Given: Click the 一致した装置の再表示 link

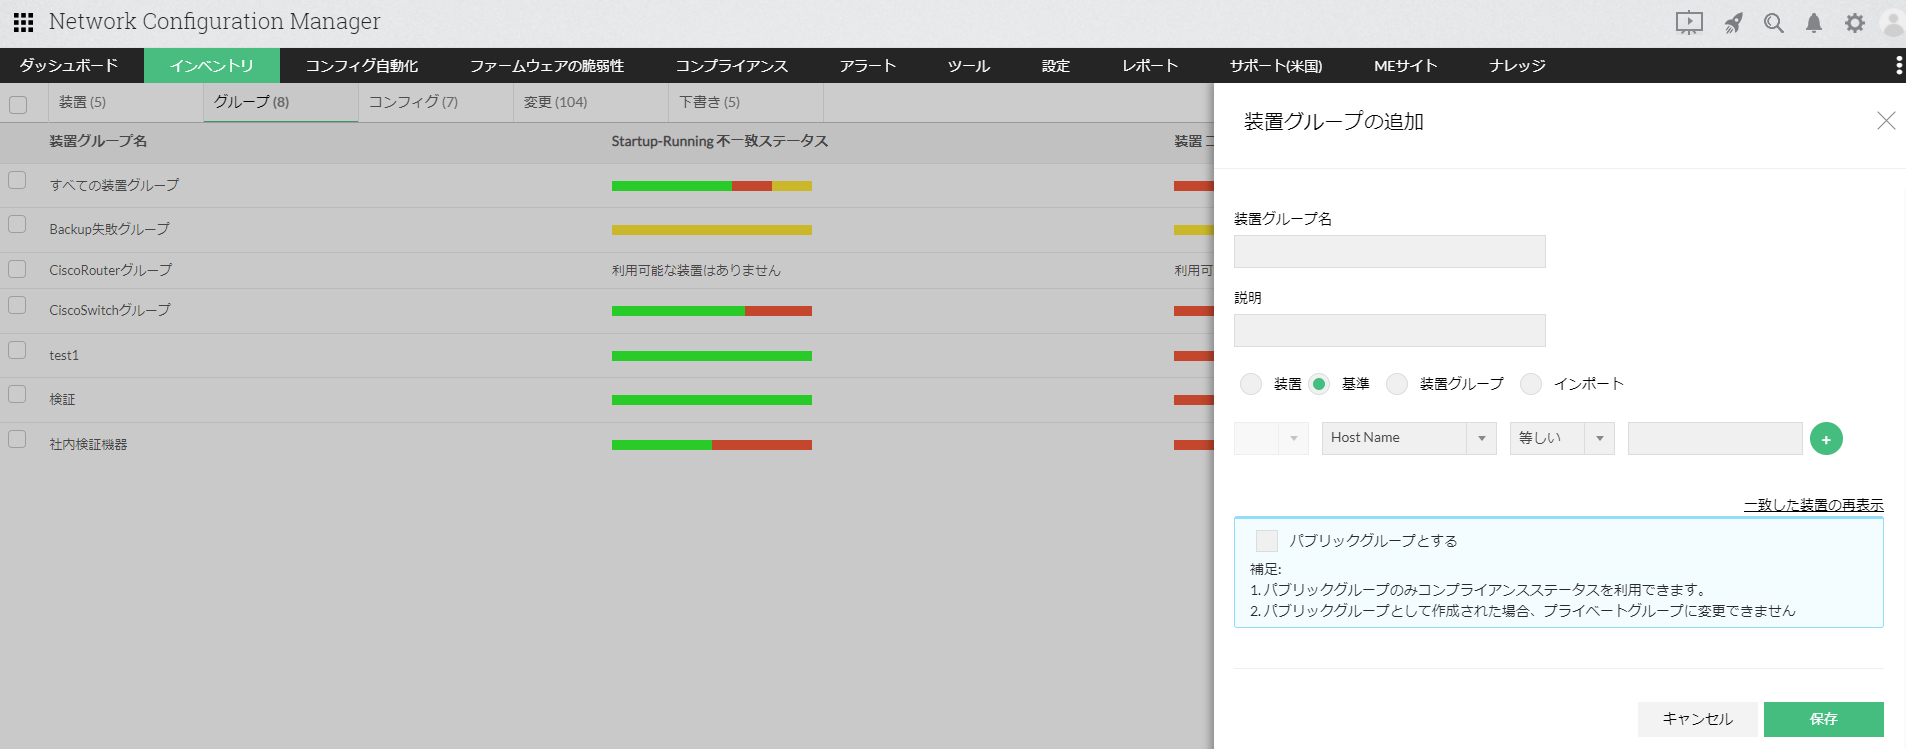Looking at the screenshot, I should 1813,505.
